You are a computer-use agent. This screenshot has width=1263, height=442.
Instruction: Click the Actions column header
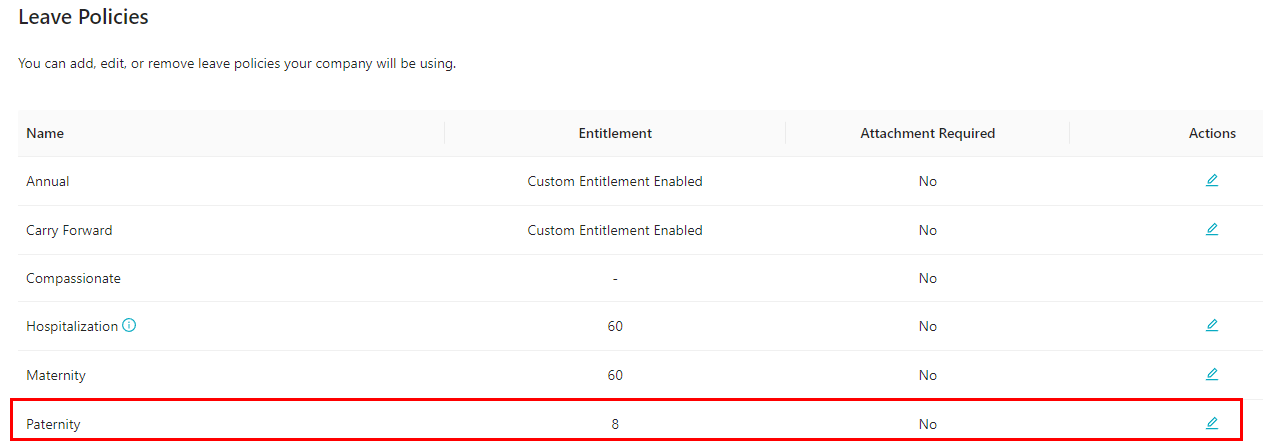1212,133
